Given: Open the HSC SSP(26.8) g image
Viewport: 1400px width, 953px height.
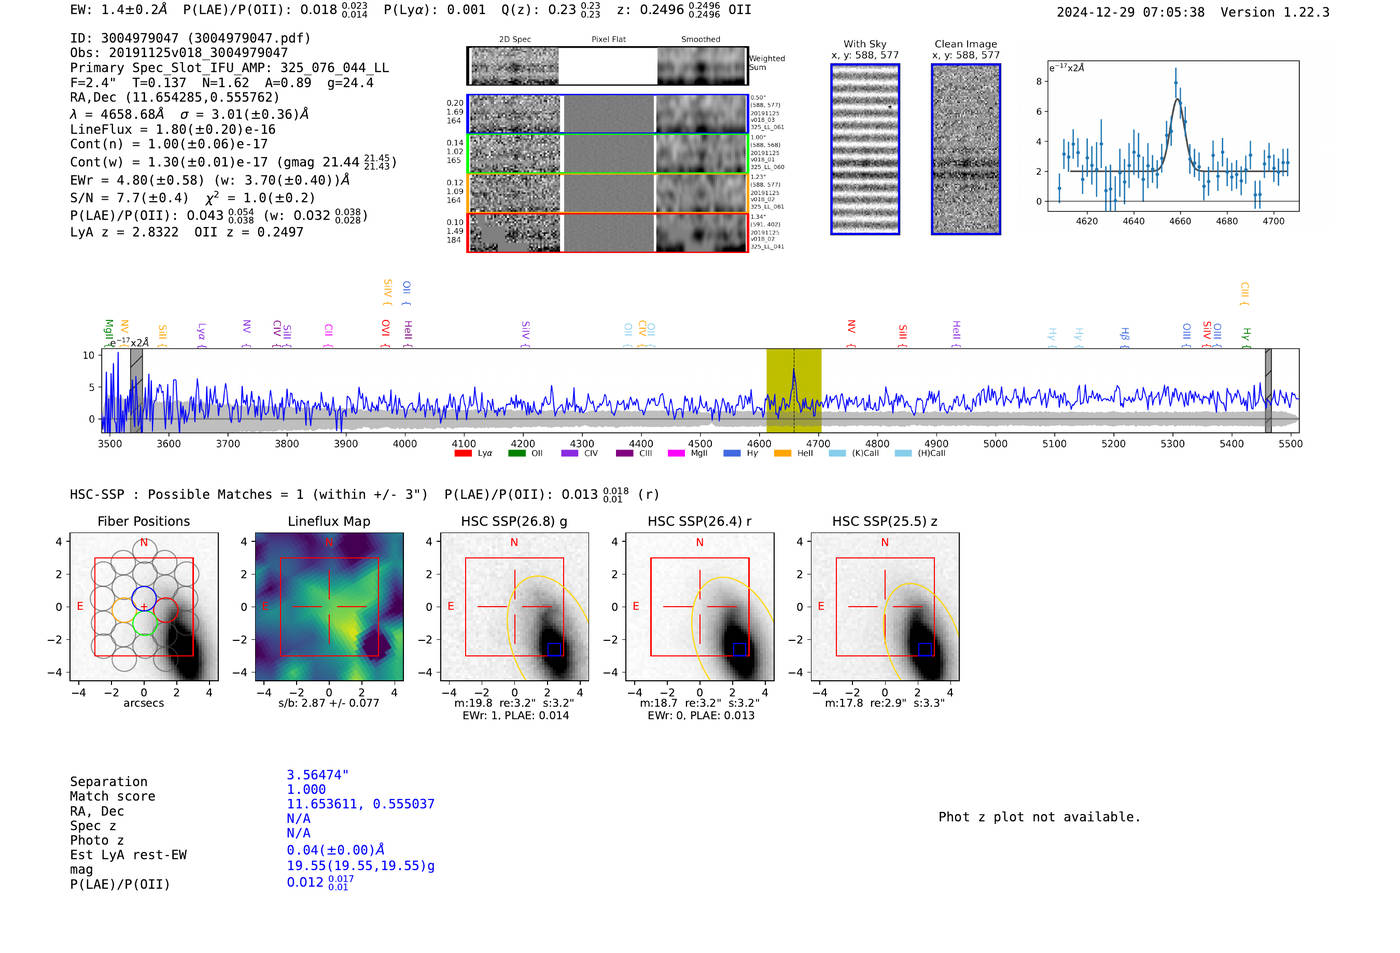Looking at the screenshot, I should pos(514,606).
